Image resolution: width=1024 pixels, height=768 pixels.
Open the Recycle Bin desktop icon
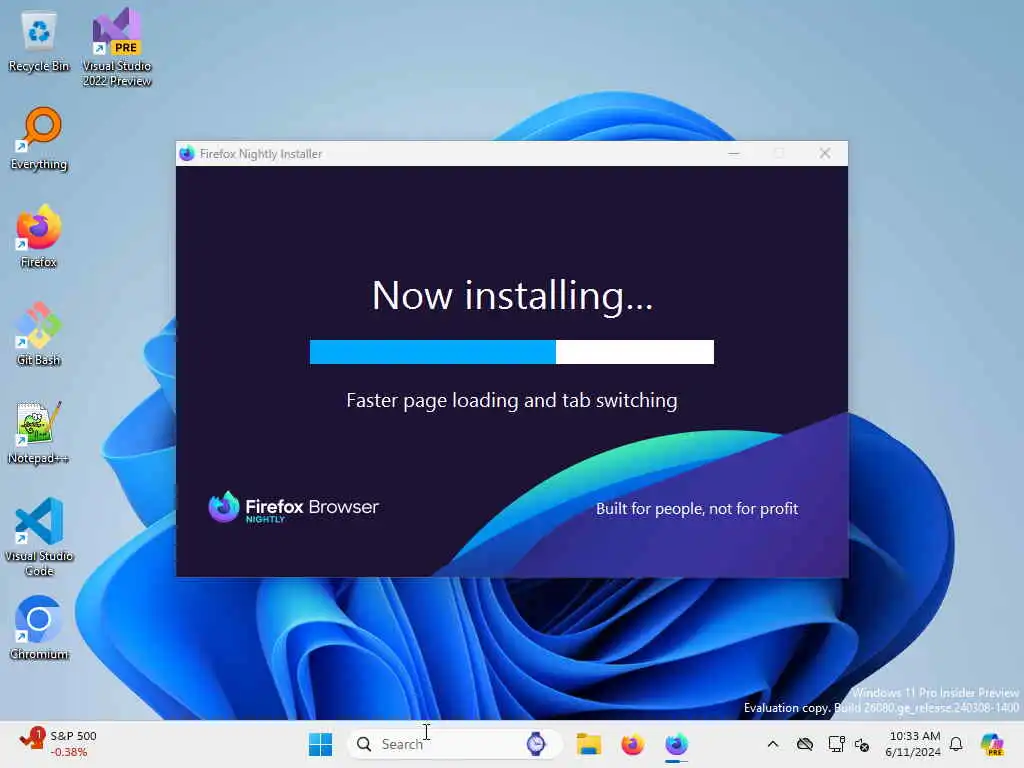click(x=39, y=41)
